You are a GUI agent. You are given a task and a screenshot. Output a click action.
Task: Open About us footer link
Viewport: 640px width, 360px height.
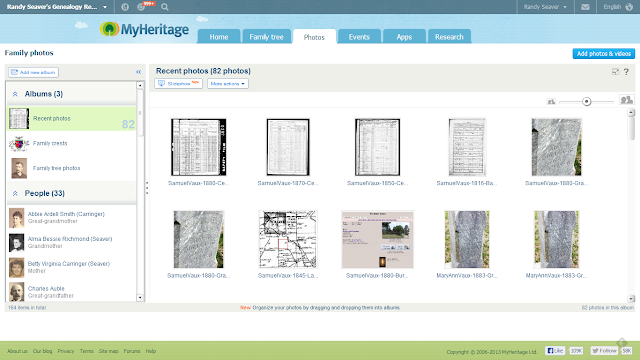tap(17, 351)
